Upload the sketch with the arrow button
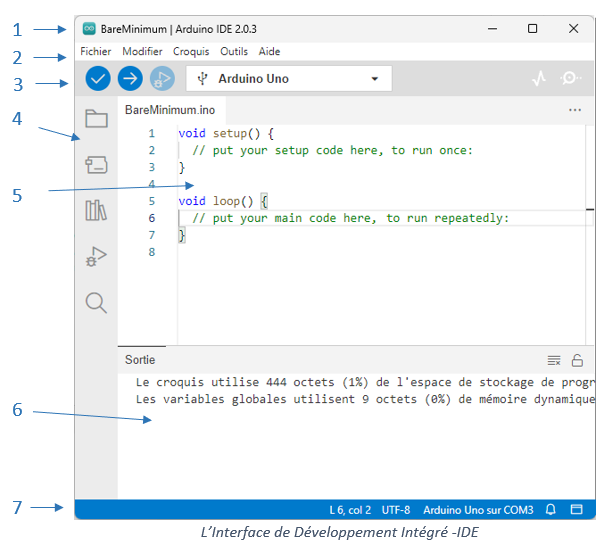The width and height of the screenshot is (604, 544). tap(130, 79)
